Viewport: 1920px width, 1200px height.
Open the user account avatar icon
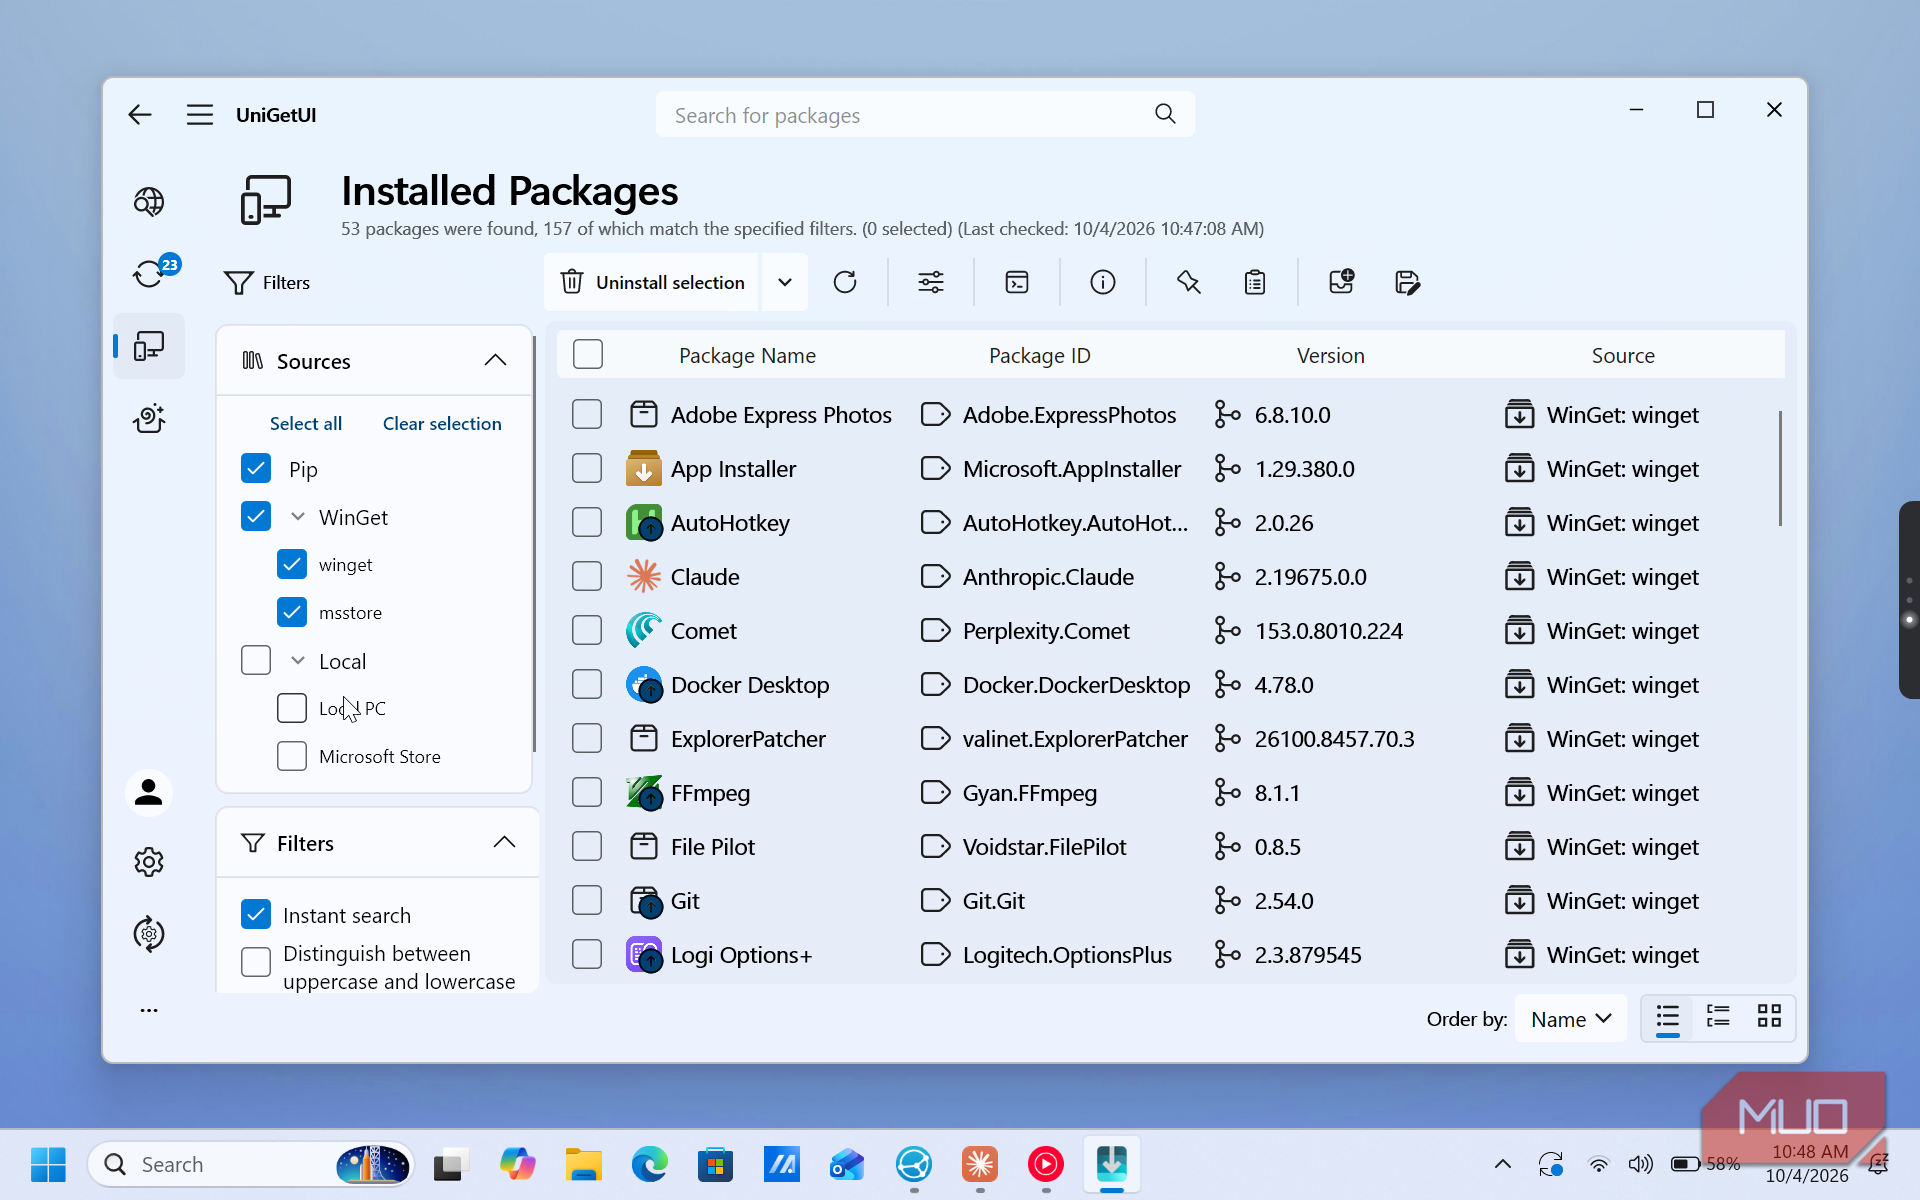149,793
